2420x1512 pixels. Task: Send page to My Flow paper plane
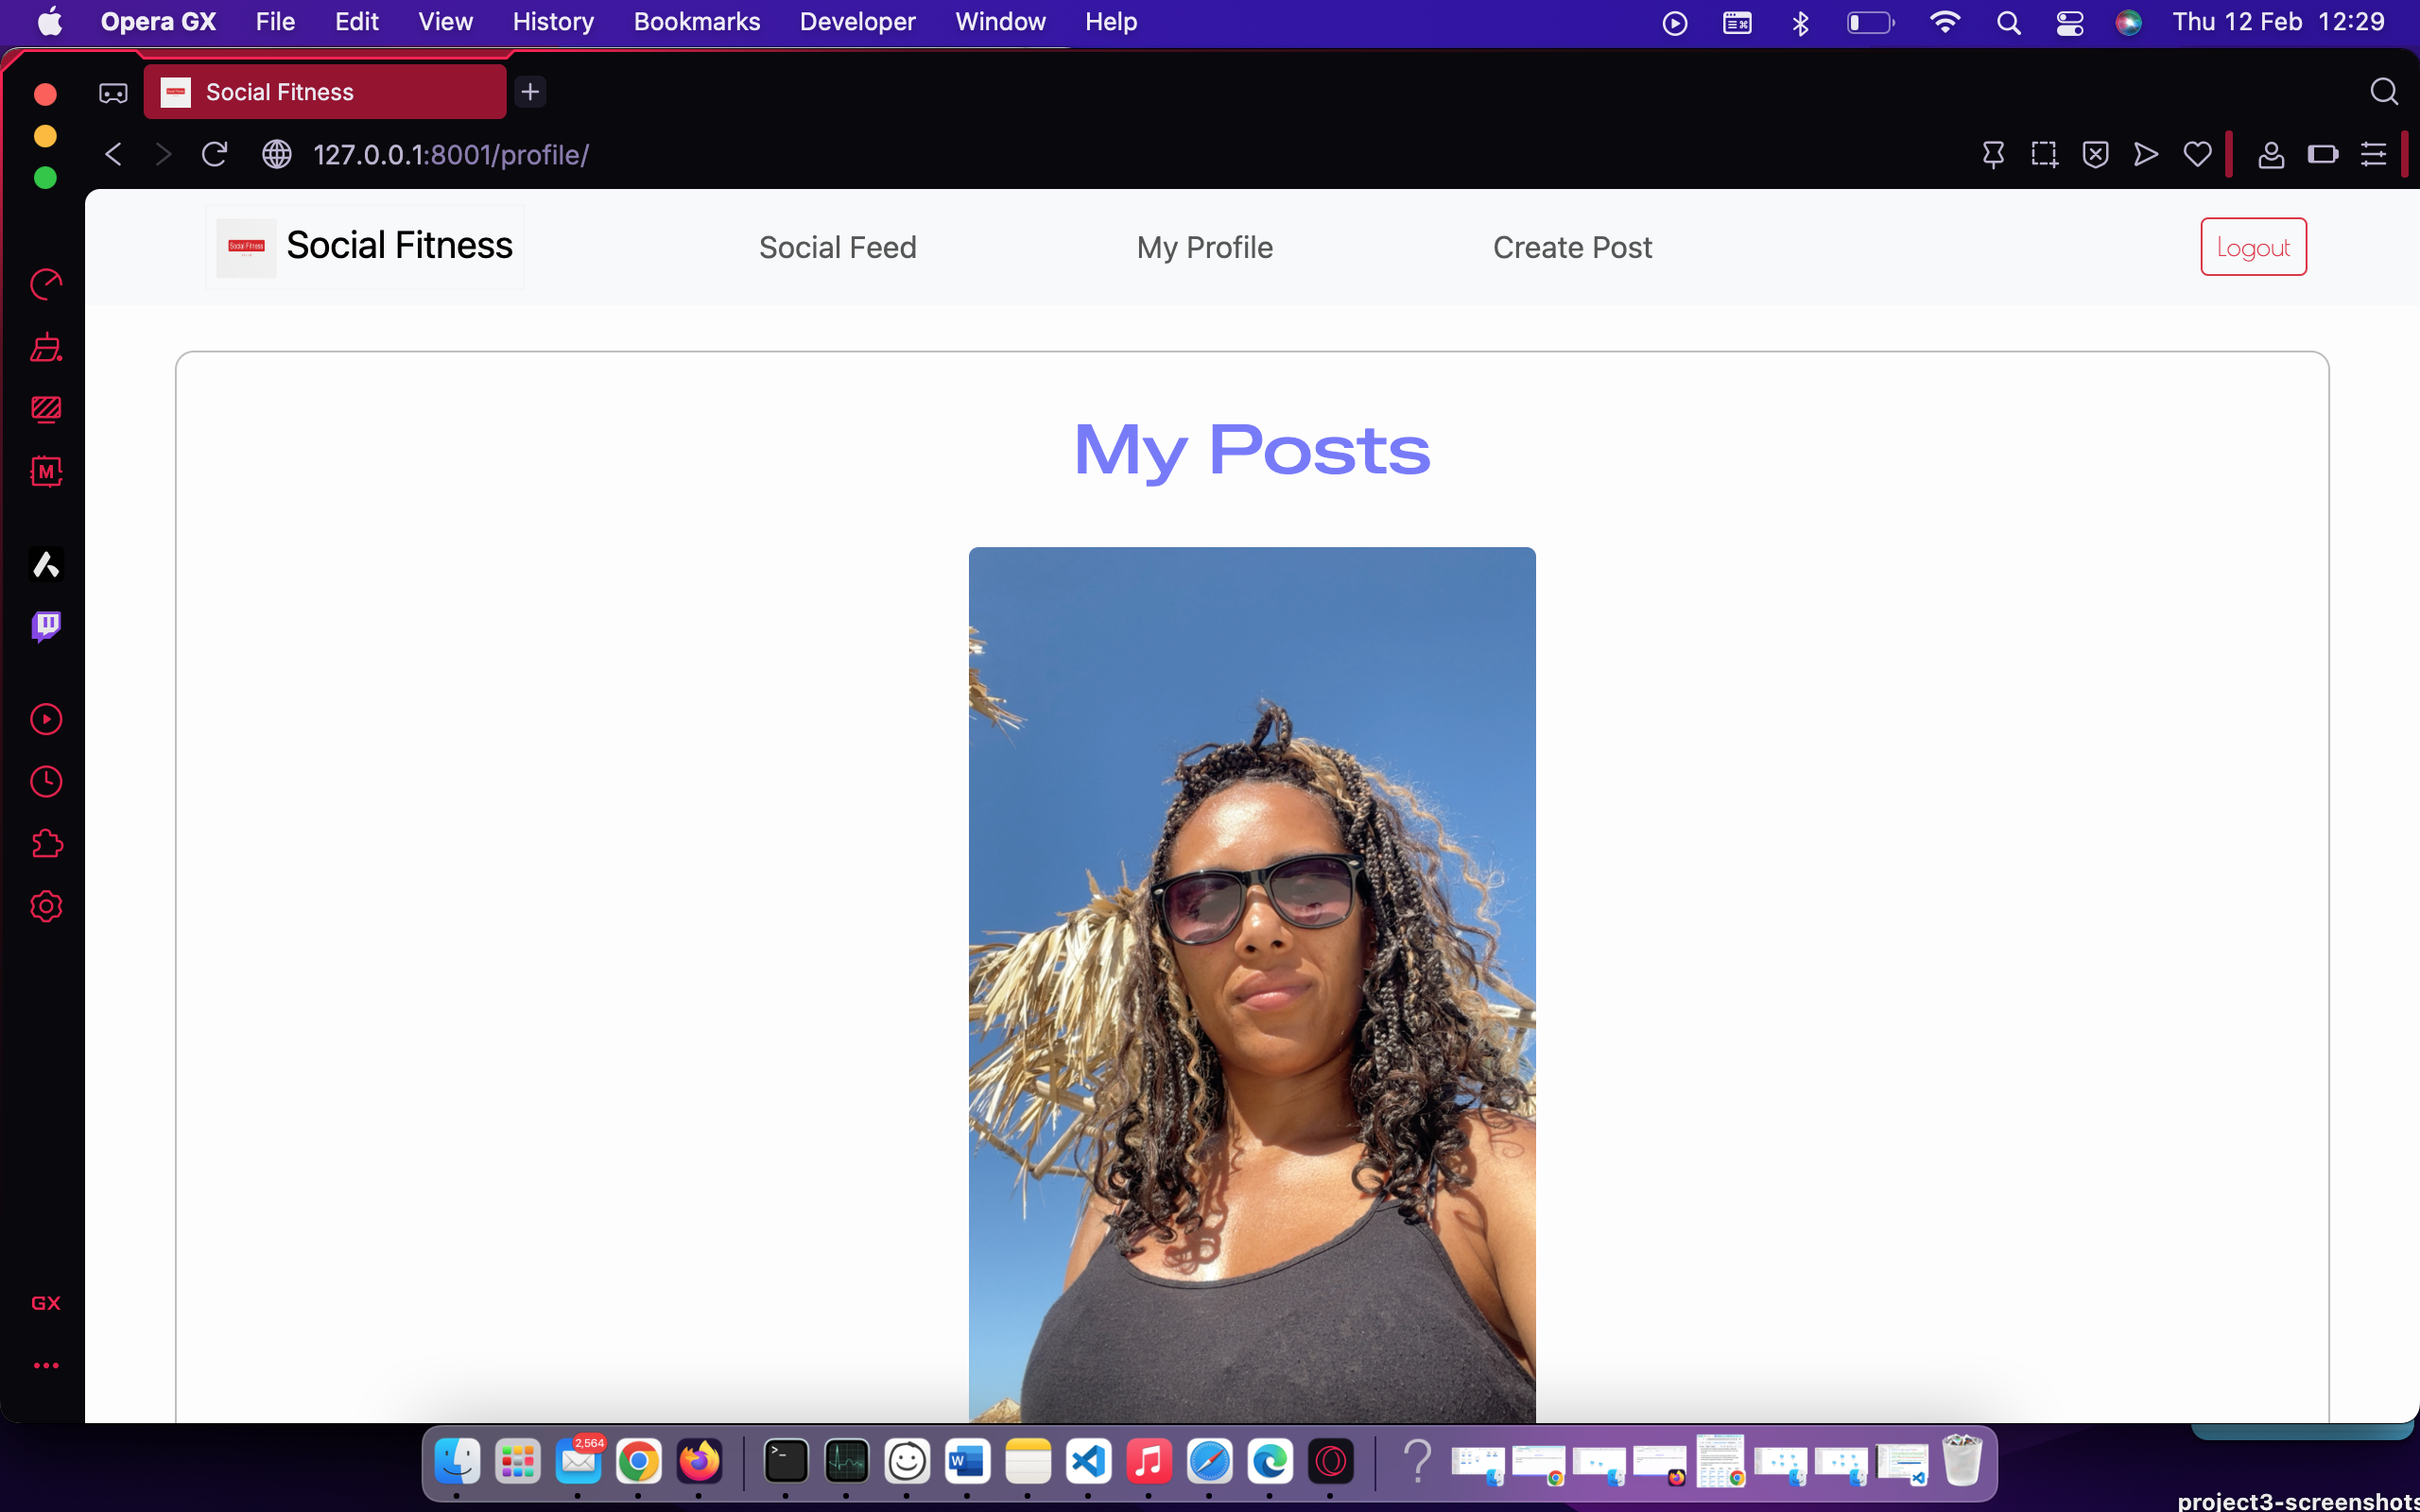[2145, 154]
